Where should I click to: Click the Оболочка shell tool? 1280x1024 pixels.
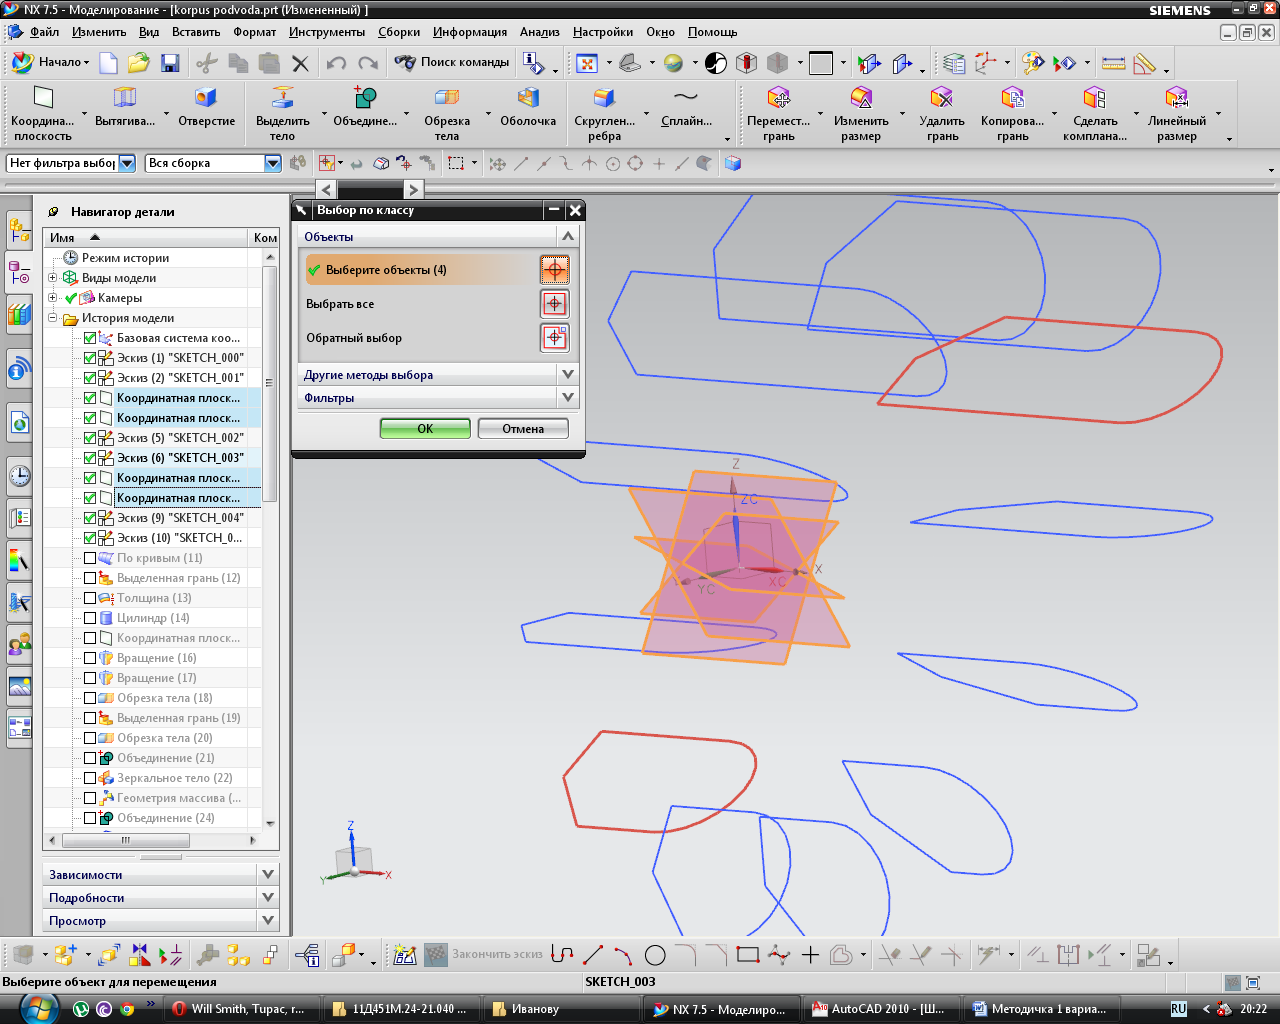pyautogui.click(x=528, y=106)
